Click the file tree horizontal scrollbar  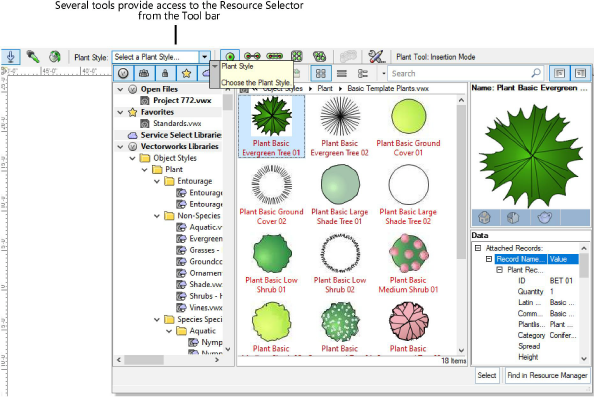click(169, 359)
